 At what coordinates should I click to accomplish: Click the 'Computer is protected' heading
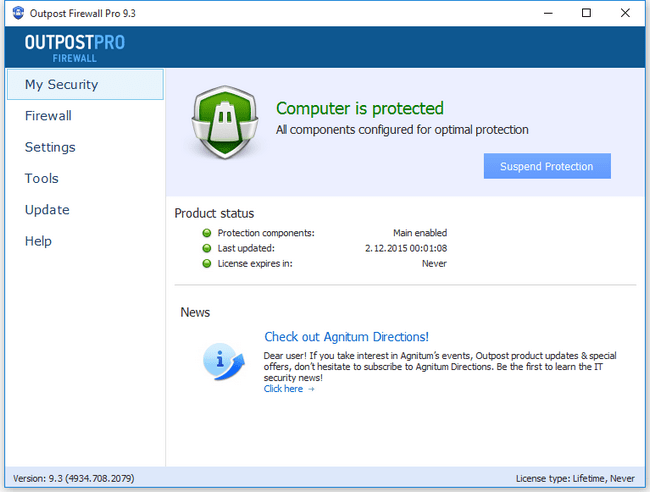point(360,109)
